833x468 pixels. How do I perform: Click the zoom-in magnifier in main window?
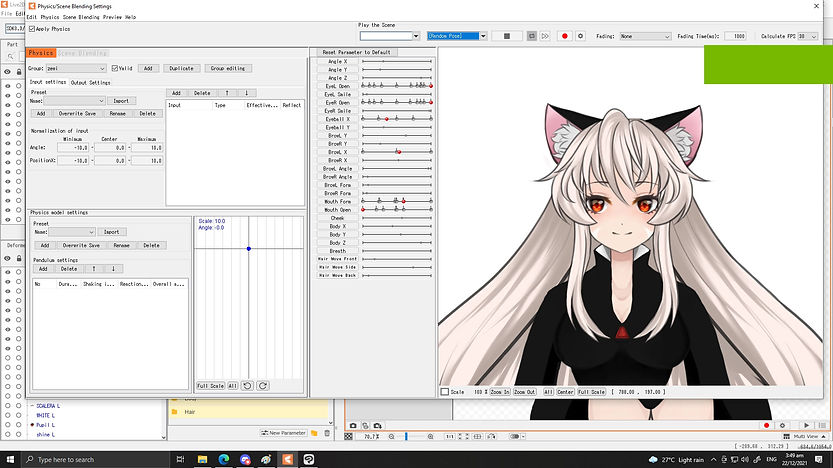(430, 437)
